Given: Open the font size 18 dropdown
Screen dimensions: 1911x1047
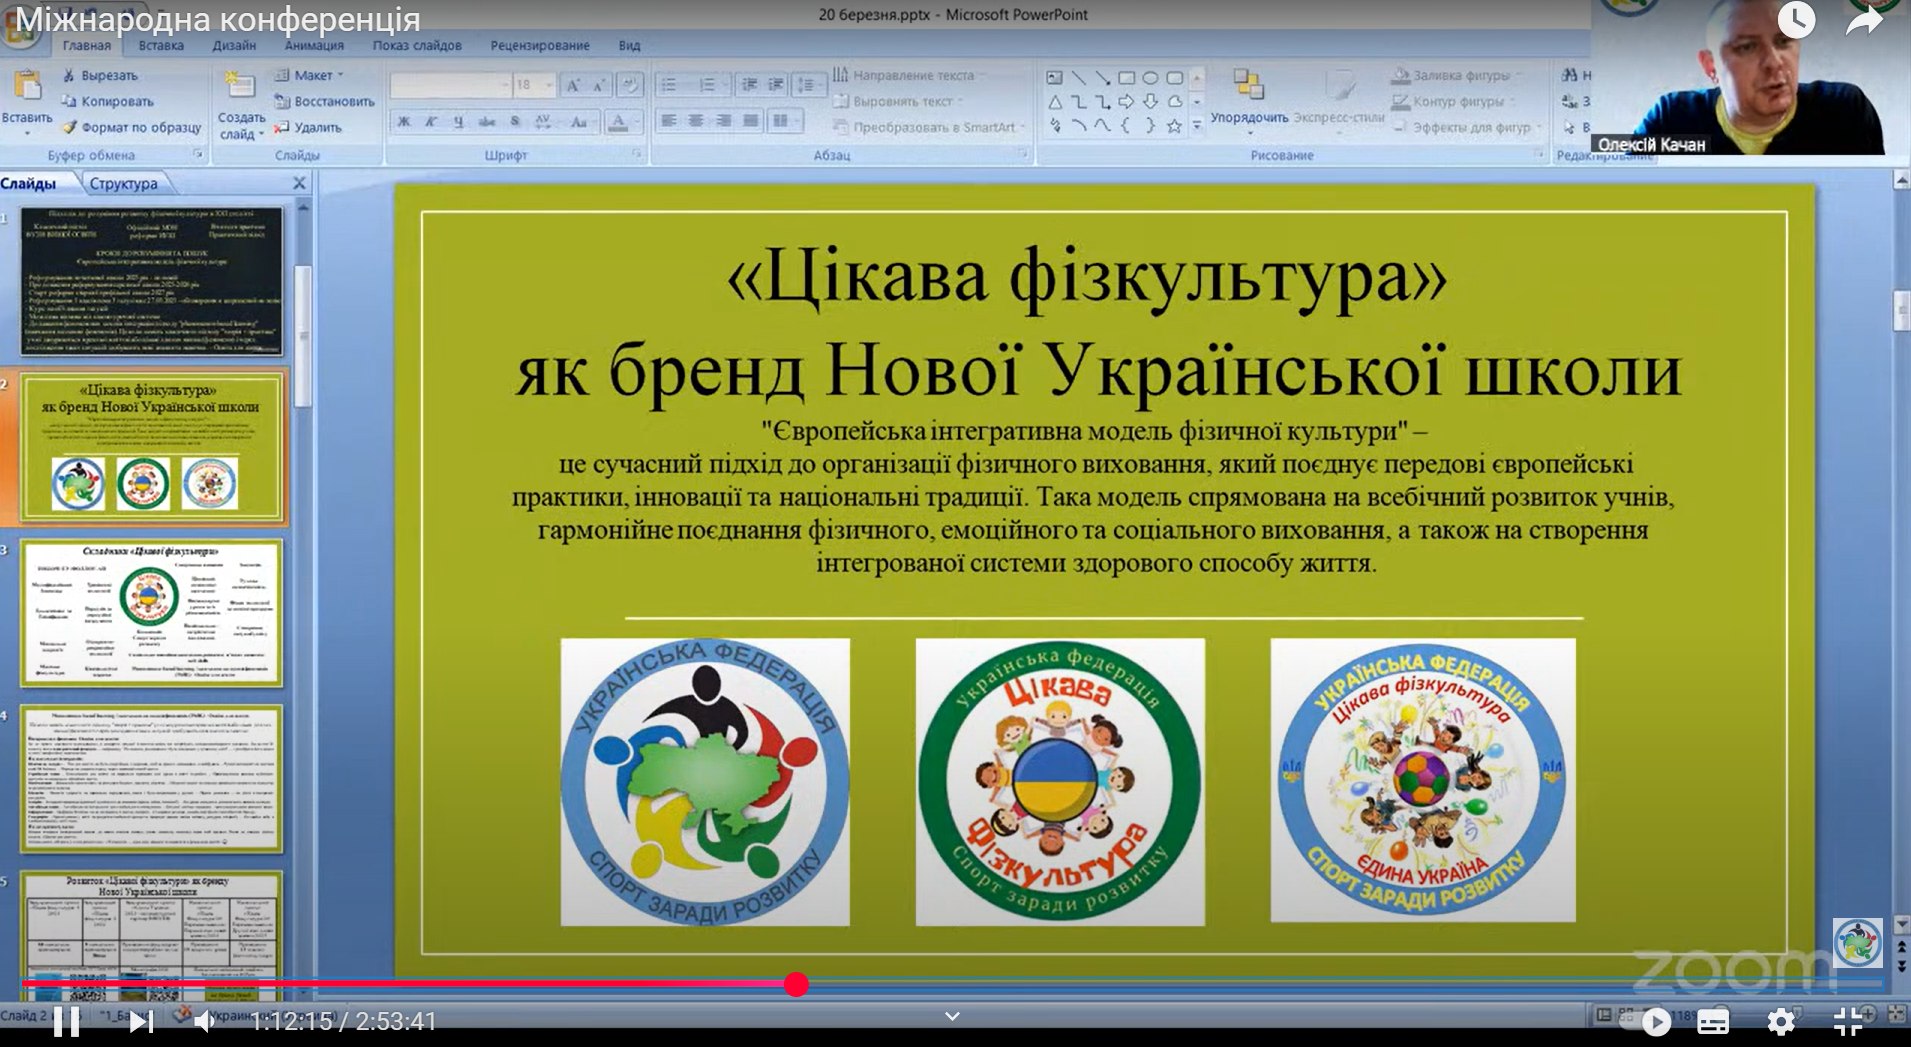Looking at the screenshot, I should pyautogui.click(x=534, y=86).
